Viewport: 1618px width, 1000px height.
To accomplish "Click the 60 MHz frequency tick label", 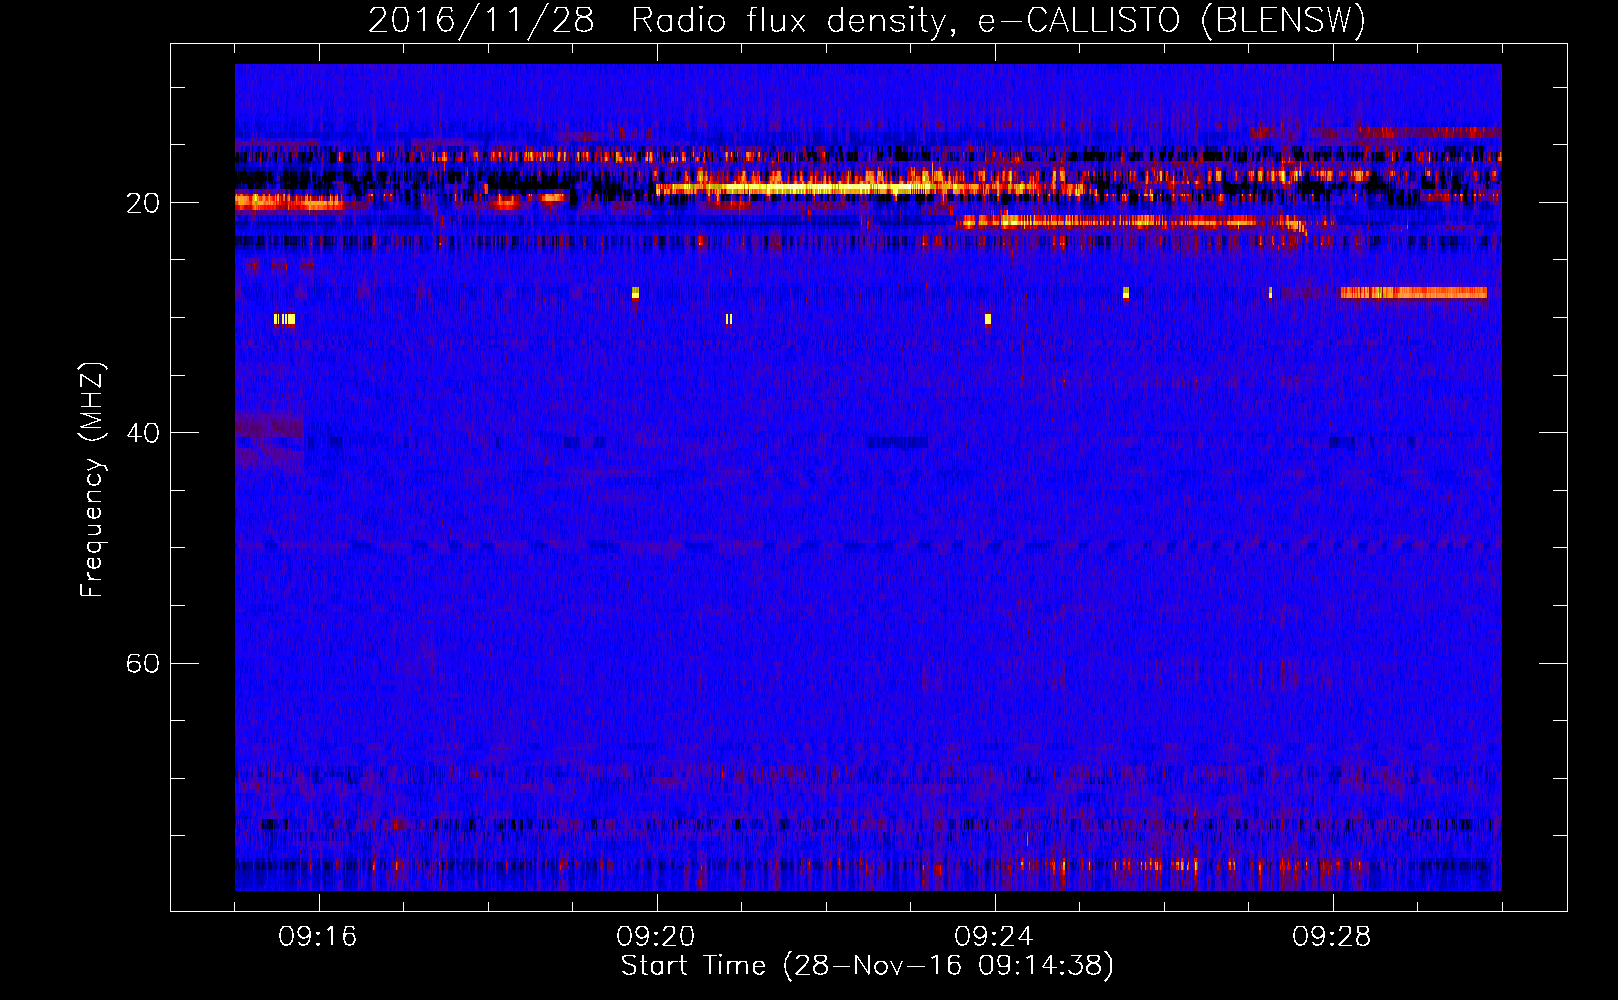I will tap(143, 663).
